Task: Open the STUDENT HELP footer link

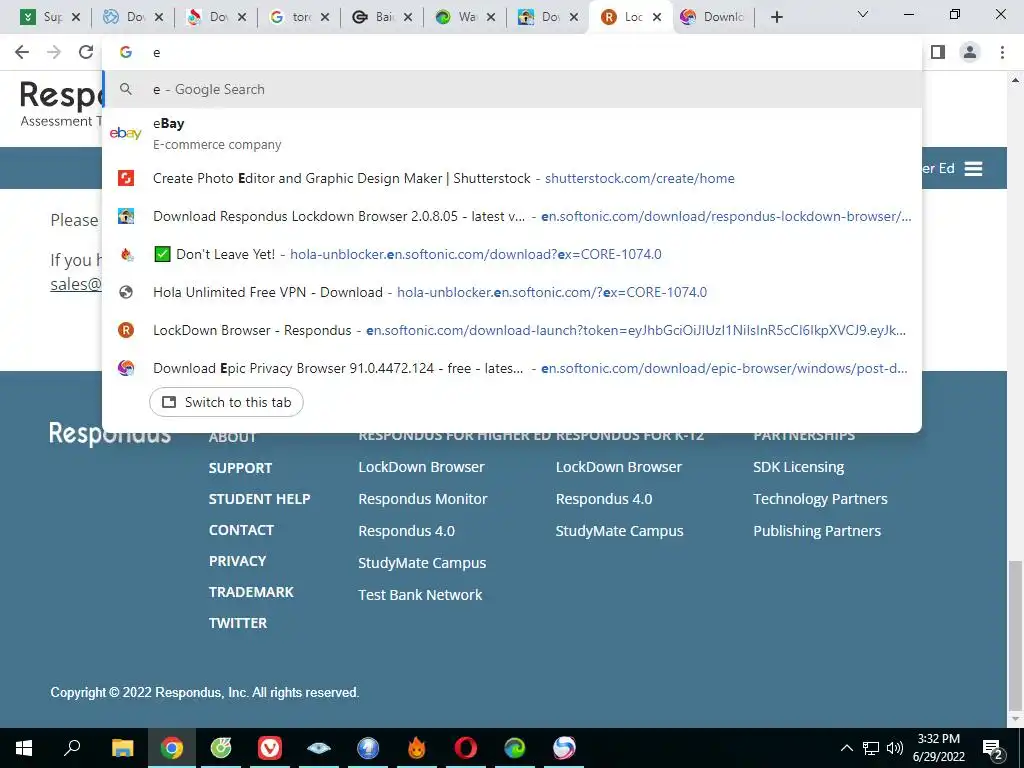Action: 259,499
